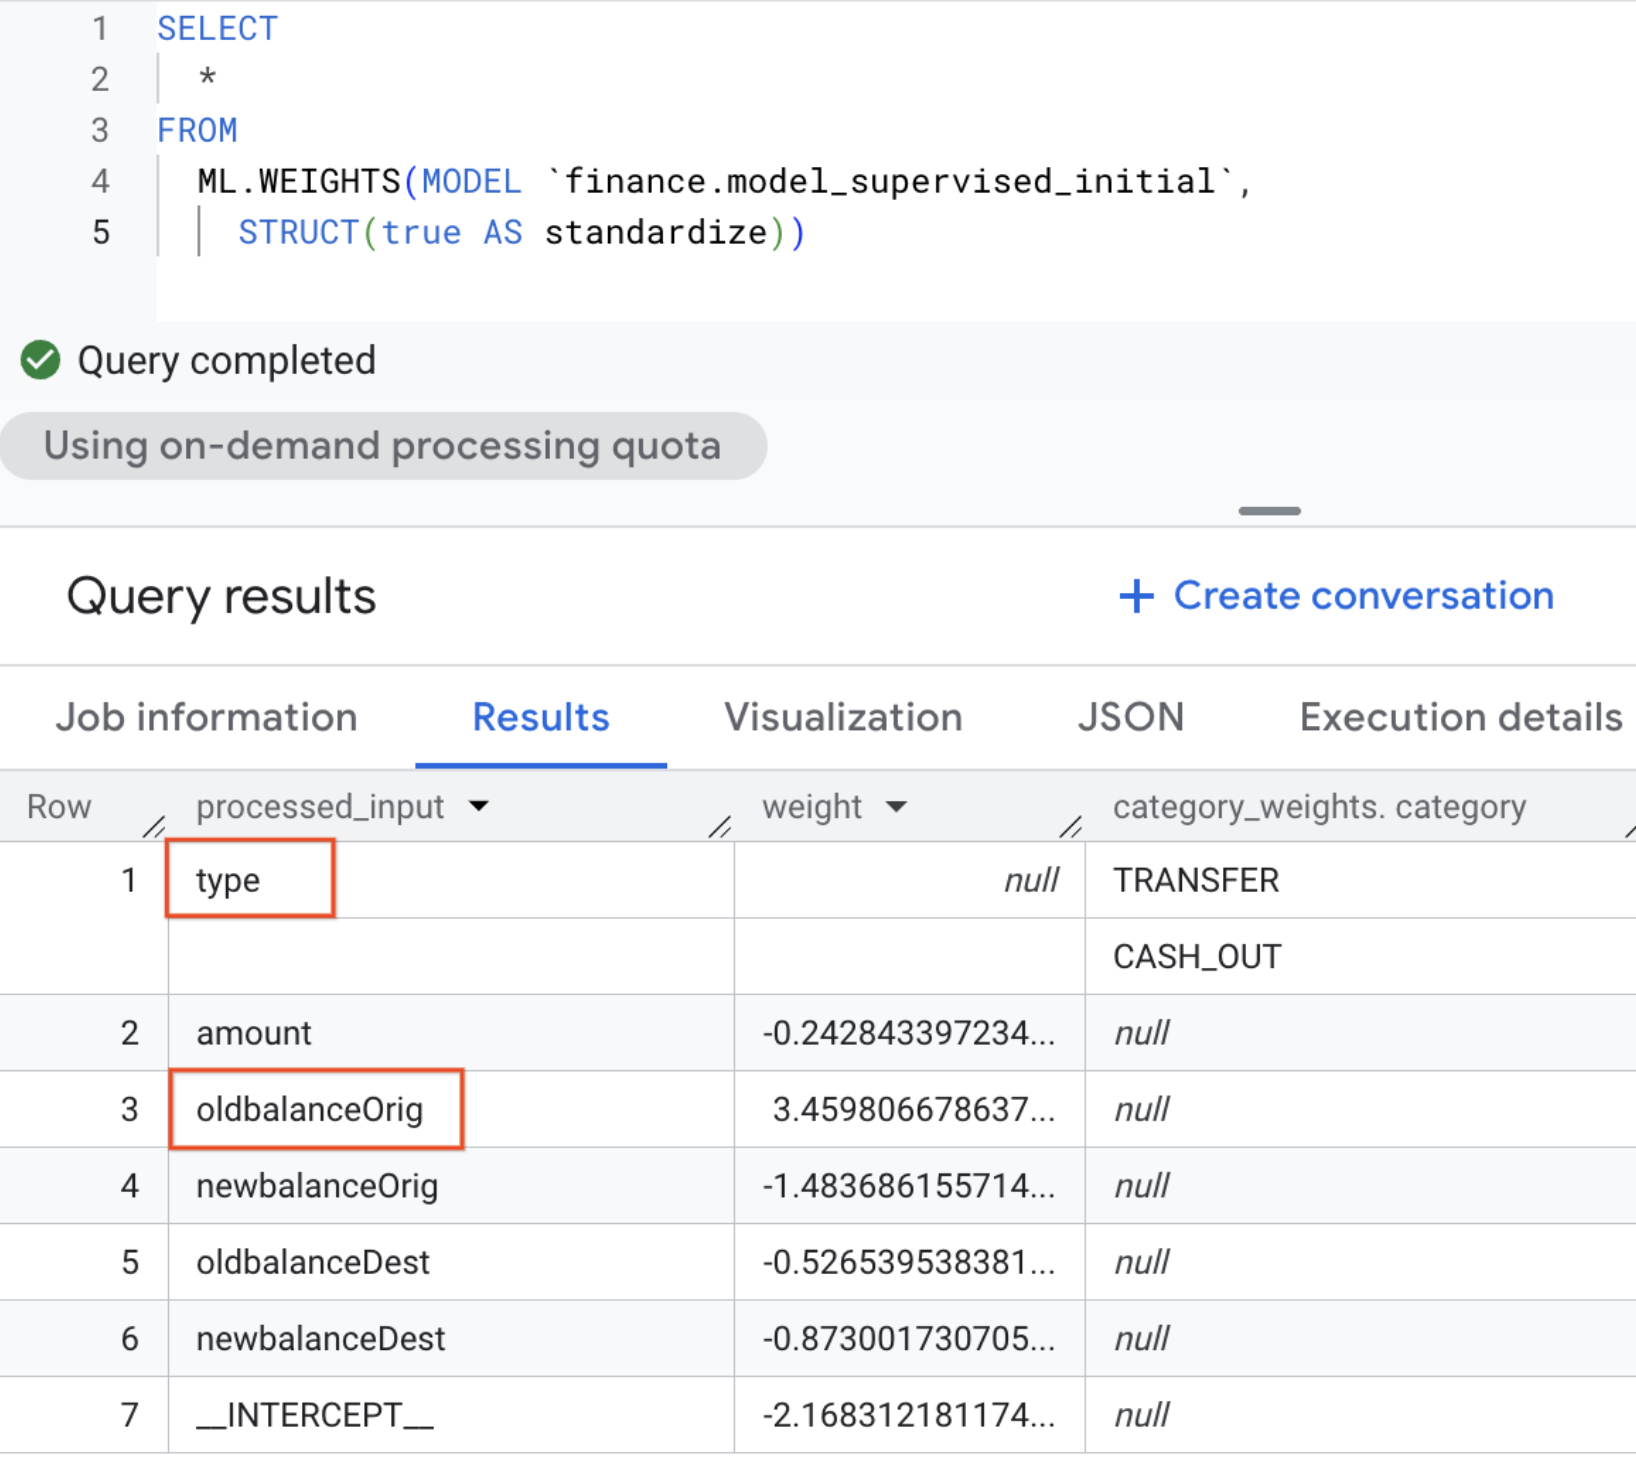Click the horizontal panel drag handle bar
This screenshot has width=1636, height=1460.
pos(1269,511)
